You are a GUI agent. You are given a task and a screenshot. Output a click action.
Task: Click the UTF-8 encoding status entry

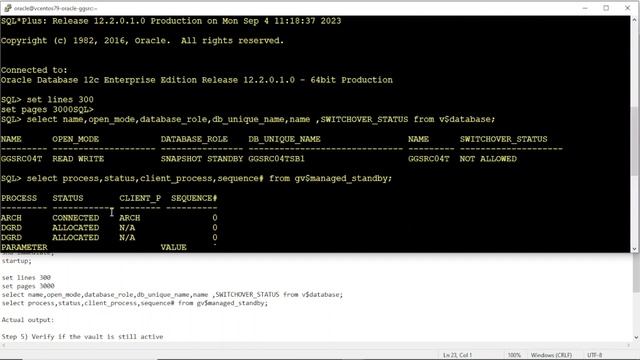594,355
